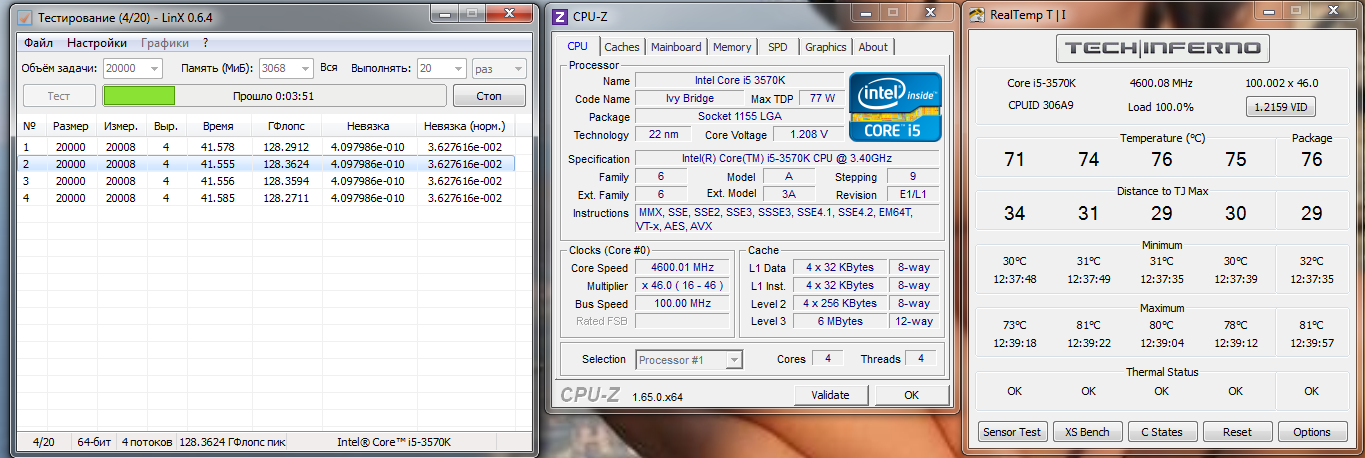1365x458 pixels.
Task: Open the Настройки menu in LinX
Action: (97, 43)
